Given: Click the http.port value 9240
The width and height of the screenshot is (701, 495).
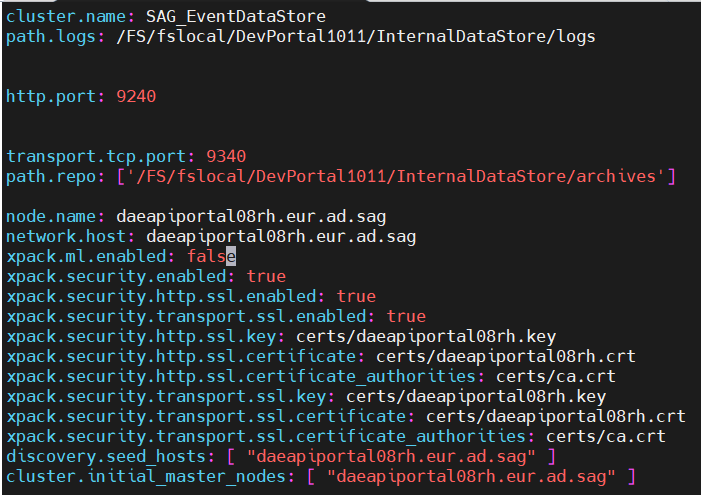Looking at the screenshot, I should [136, 97].
